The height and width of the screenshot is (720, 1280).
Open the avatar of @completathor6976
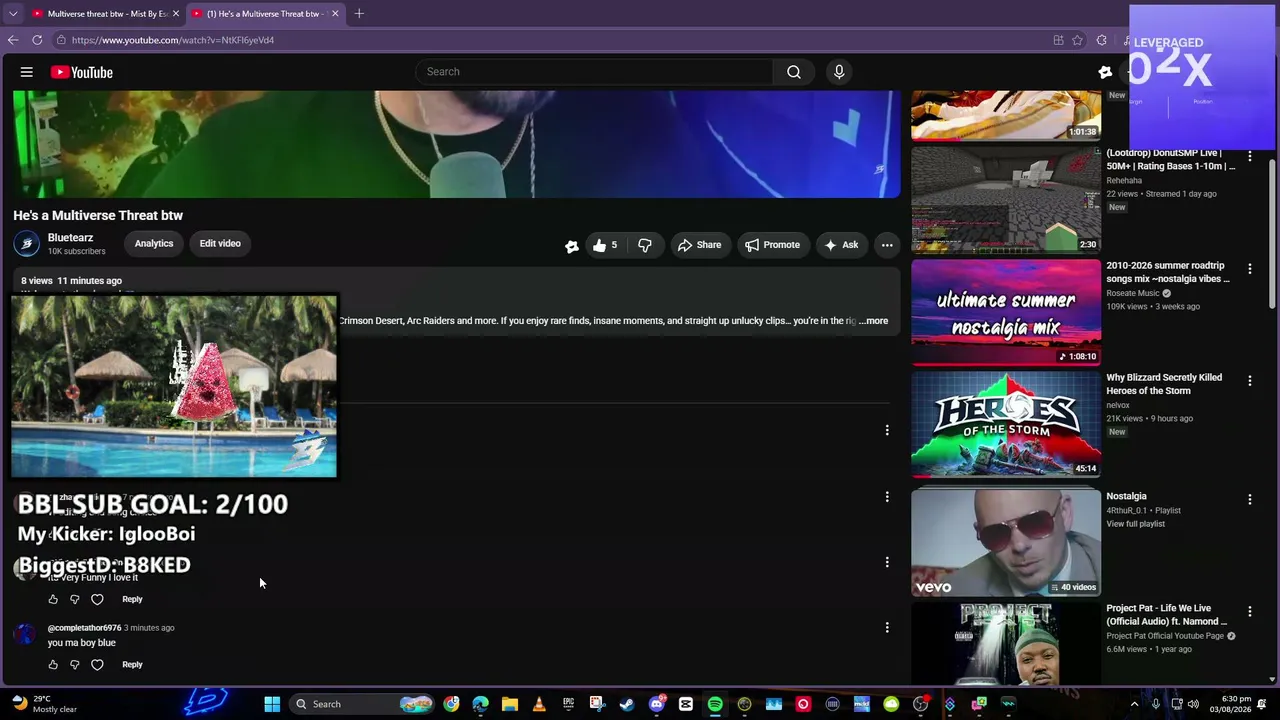tap(25, 635)
